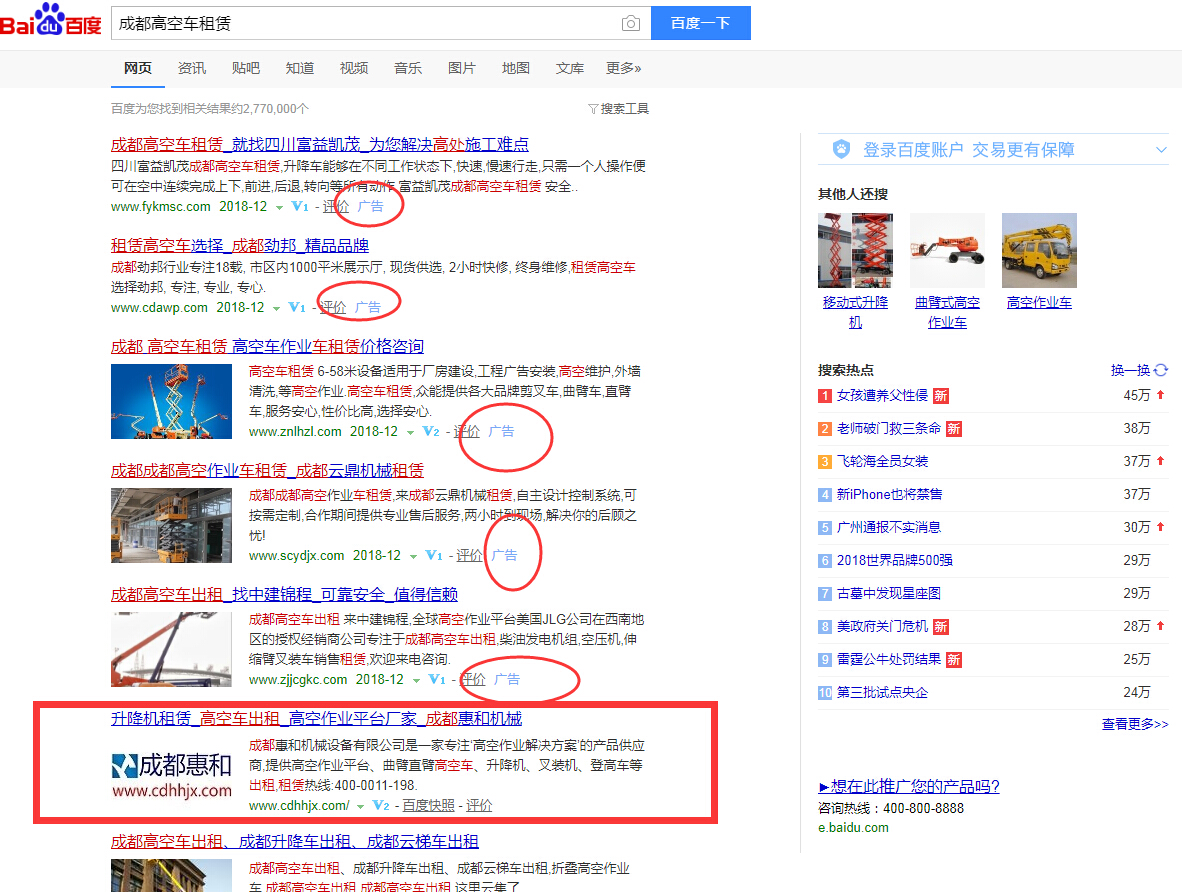Open result 升降机租赁_高空车出租_成都惠和机械
Screen dimensions: 1182x892
click(x=317, y=719)
